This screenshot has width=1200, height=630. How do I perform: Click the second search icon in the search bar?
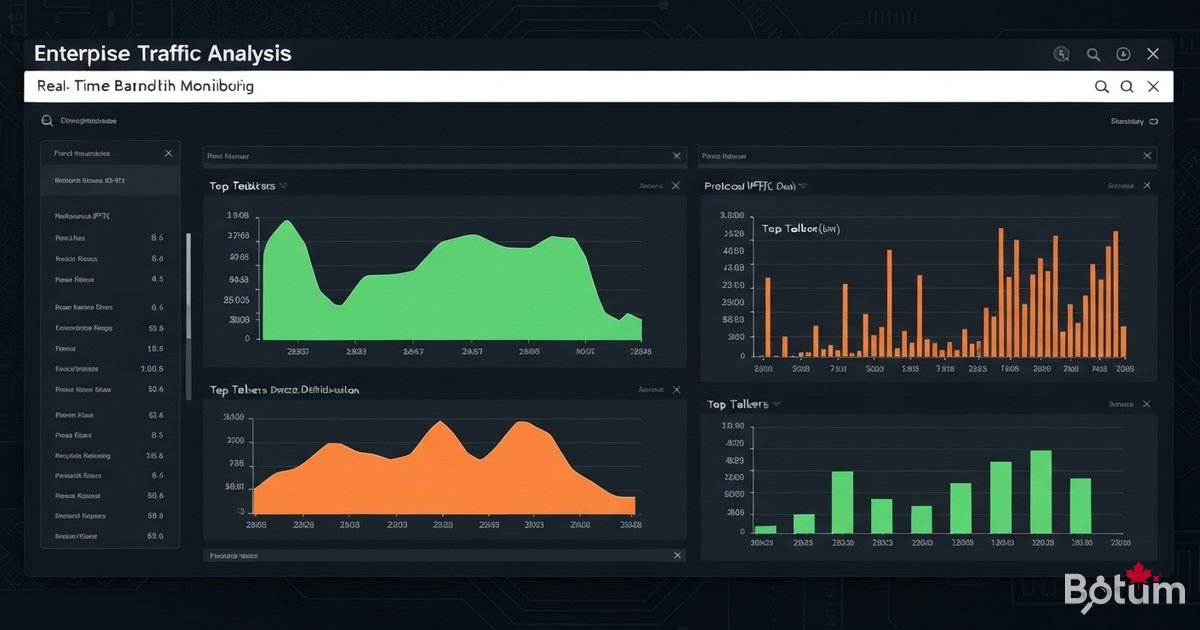click(x=1127, y=87)
